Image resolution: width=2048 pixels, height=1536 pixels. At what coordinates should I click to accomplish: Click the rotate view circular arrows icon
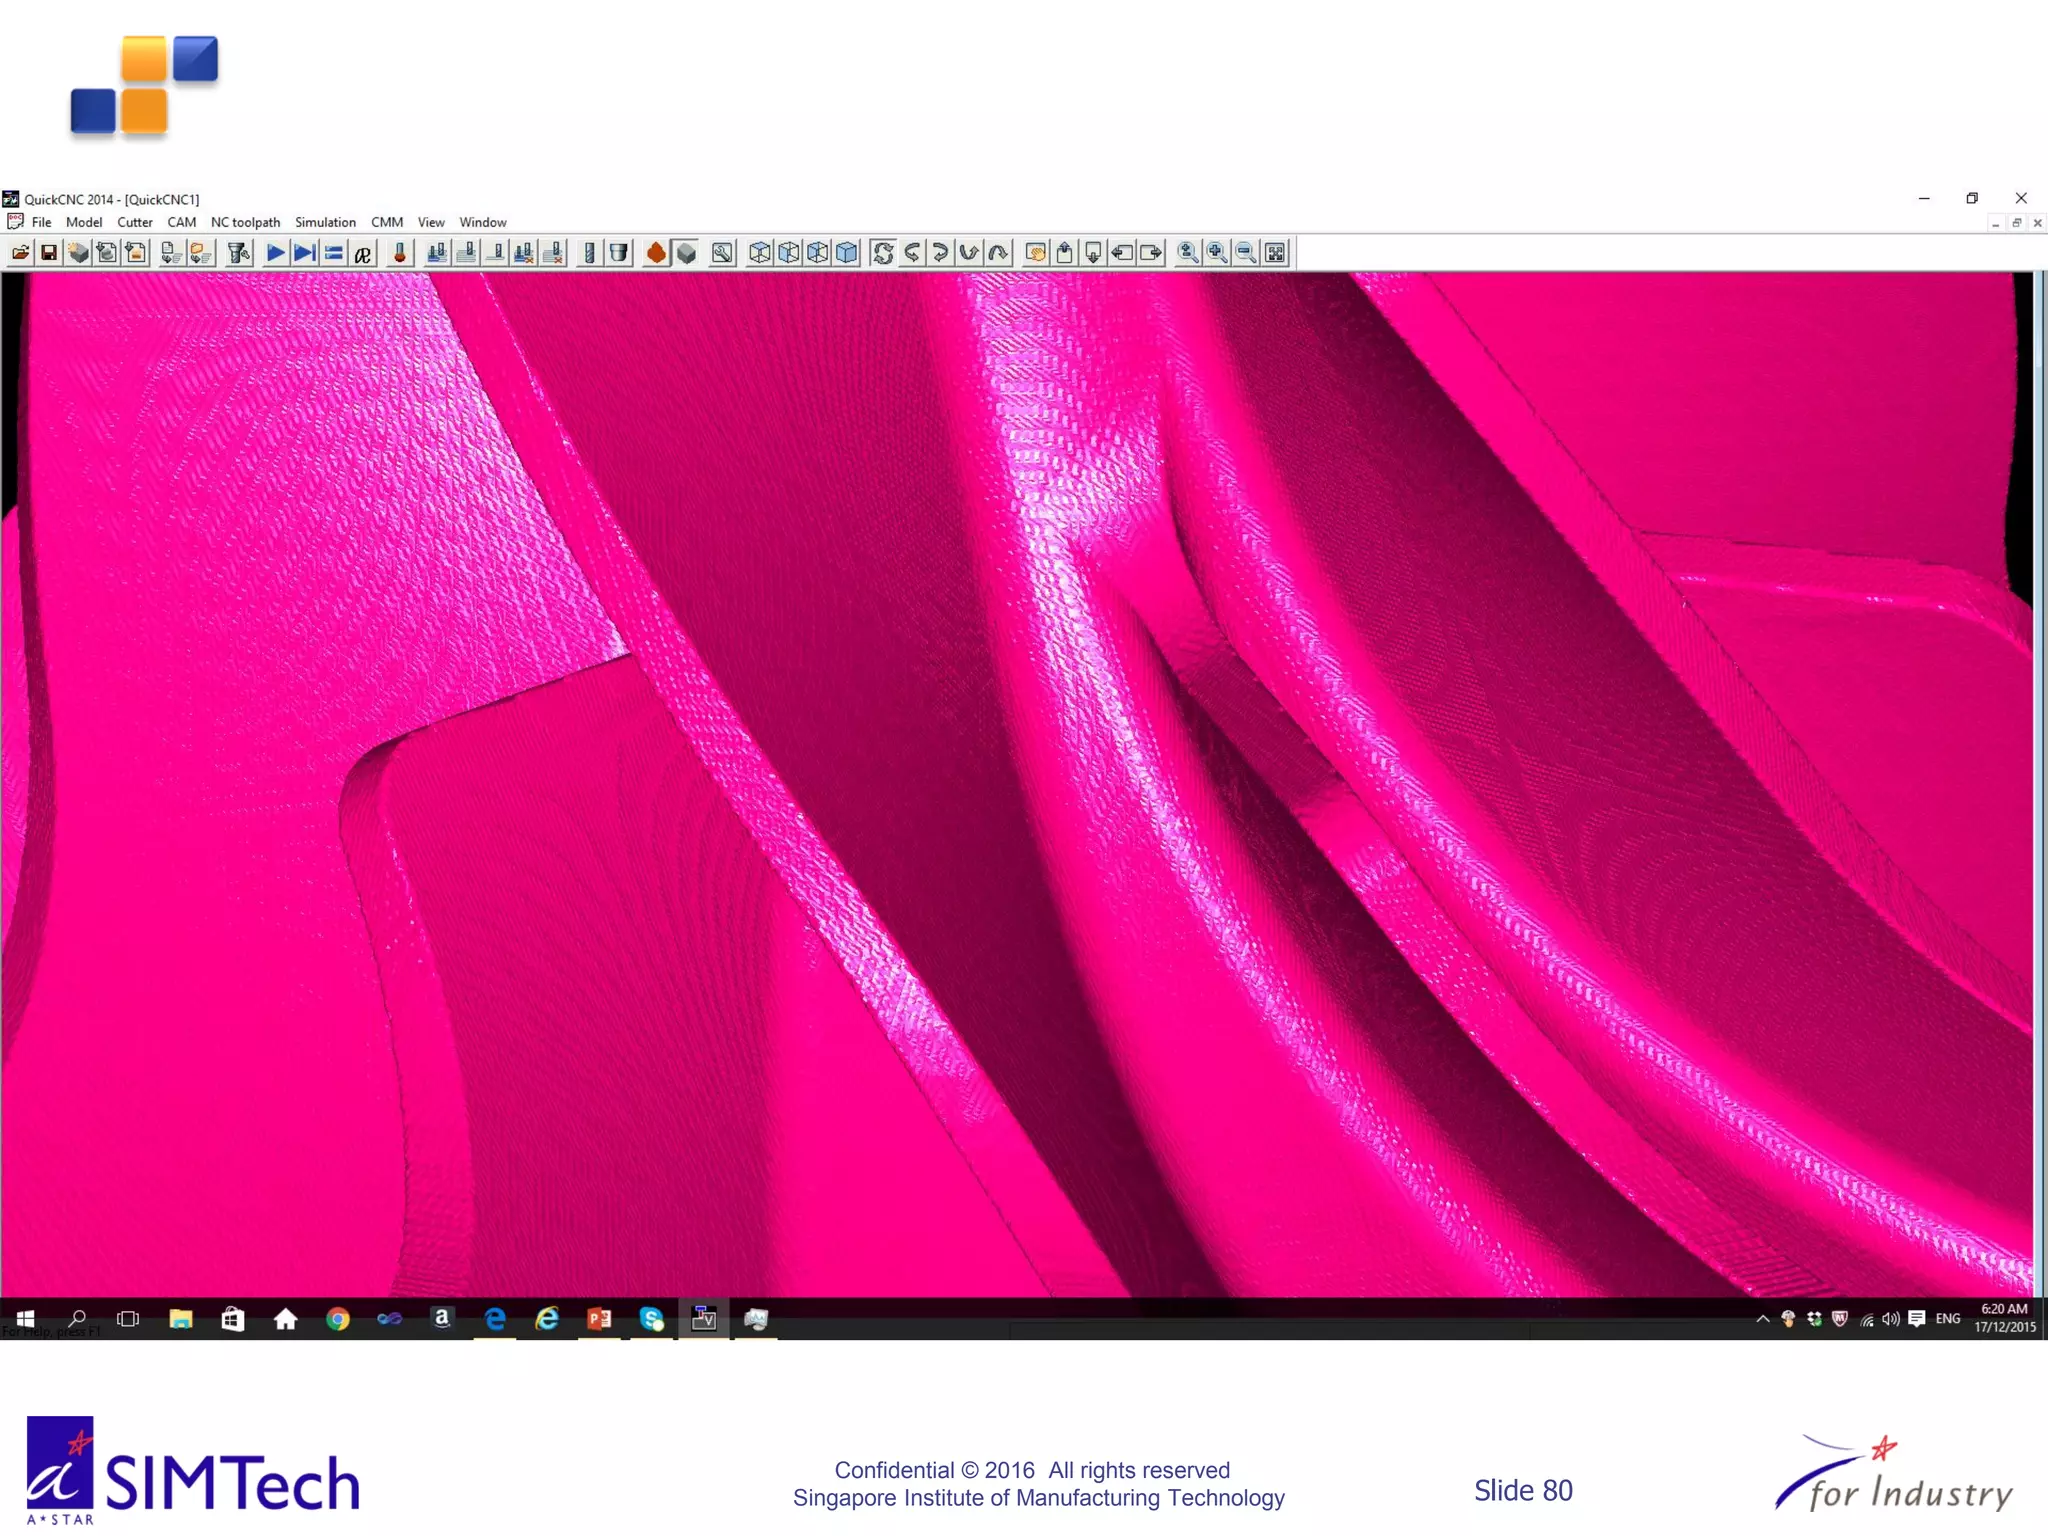[882, 253]
